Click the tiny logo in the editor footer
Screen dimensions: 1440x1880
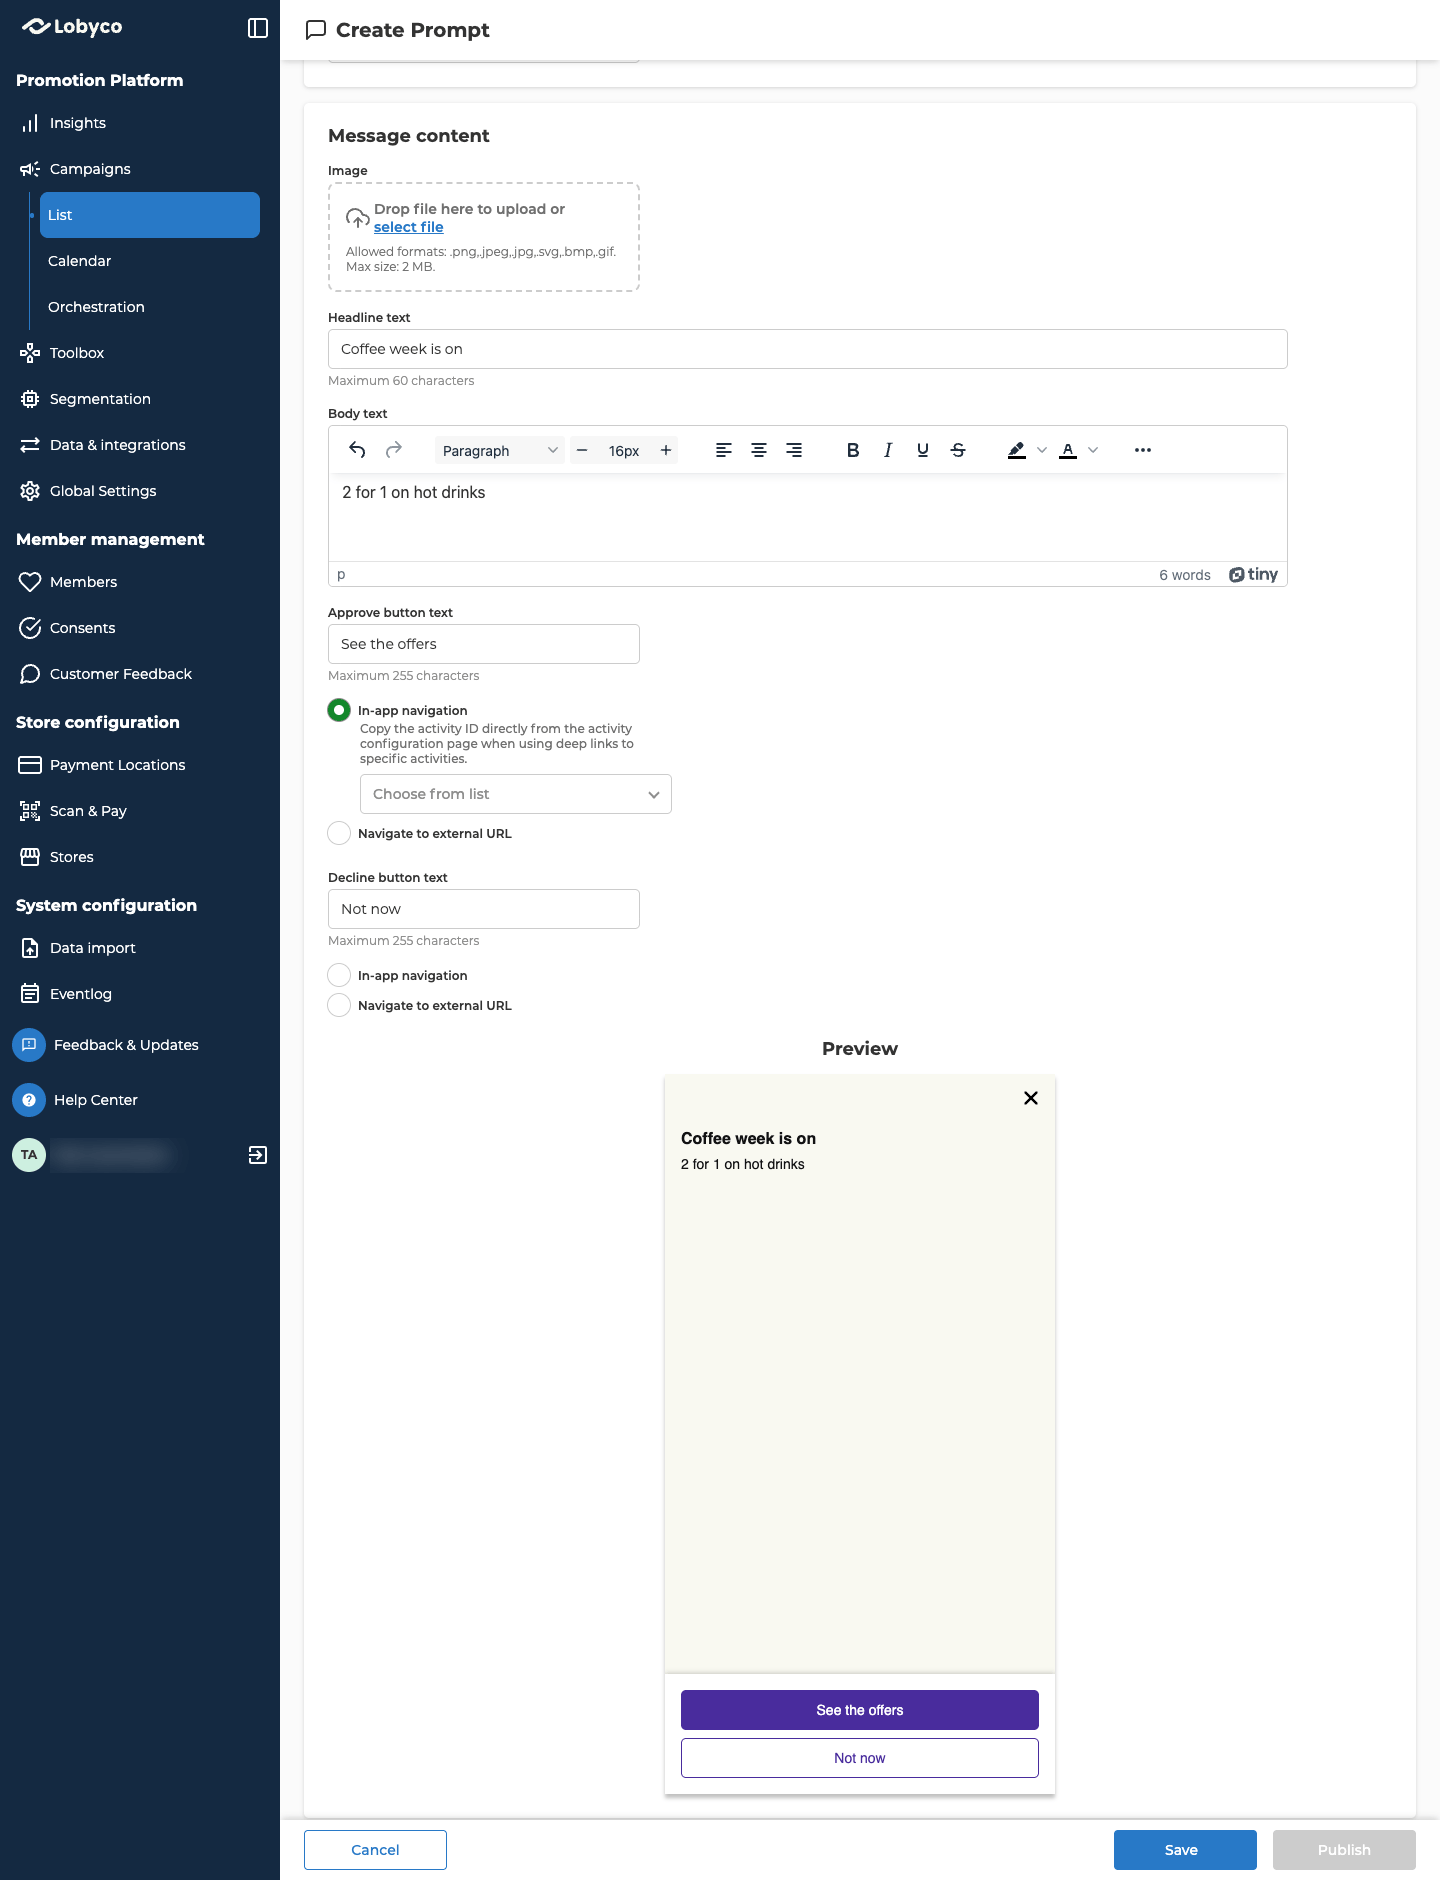1254,574
